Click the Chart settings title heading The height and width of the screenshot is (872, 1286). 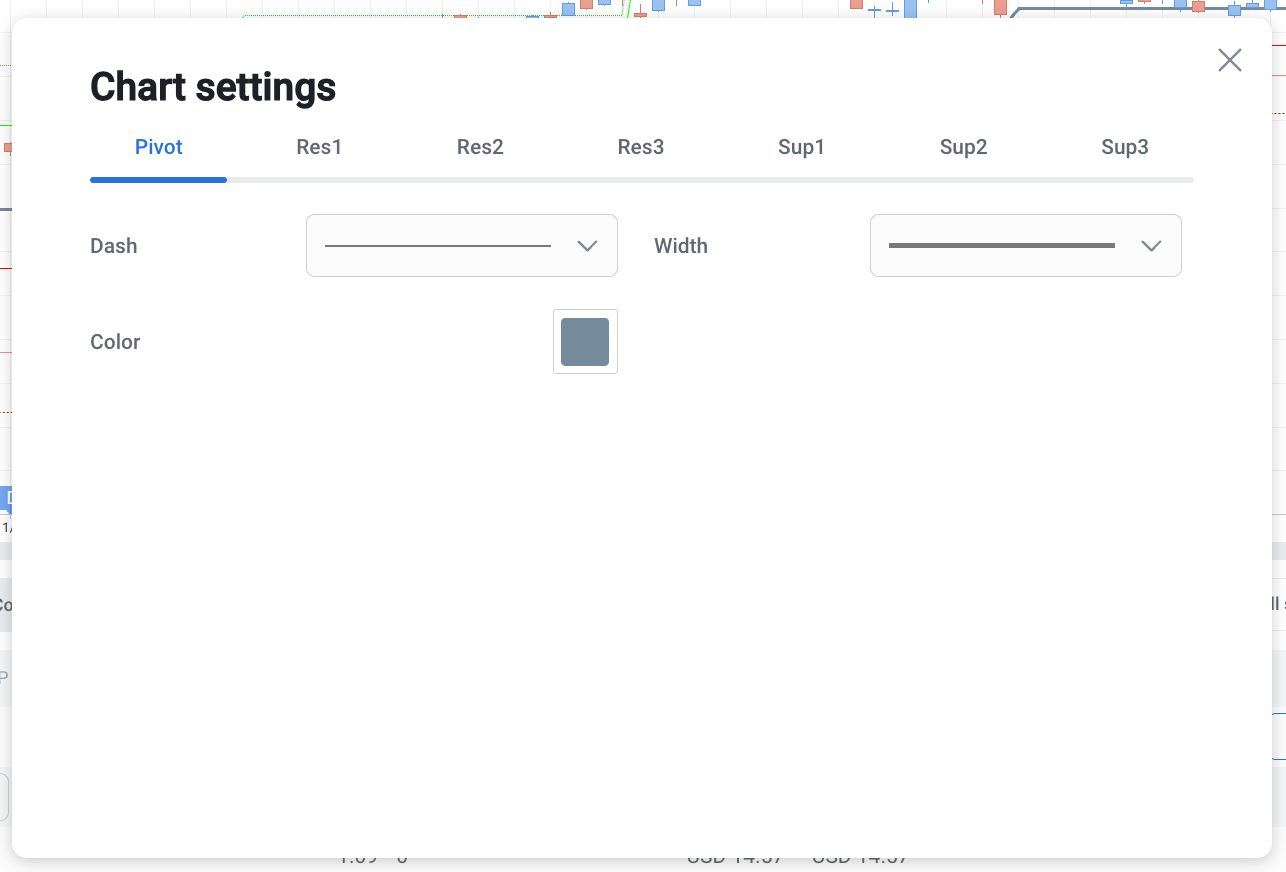(x=213, y=88)
